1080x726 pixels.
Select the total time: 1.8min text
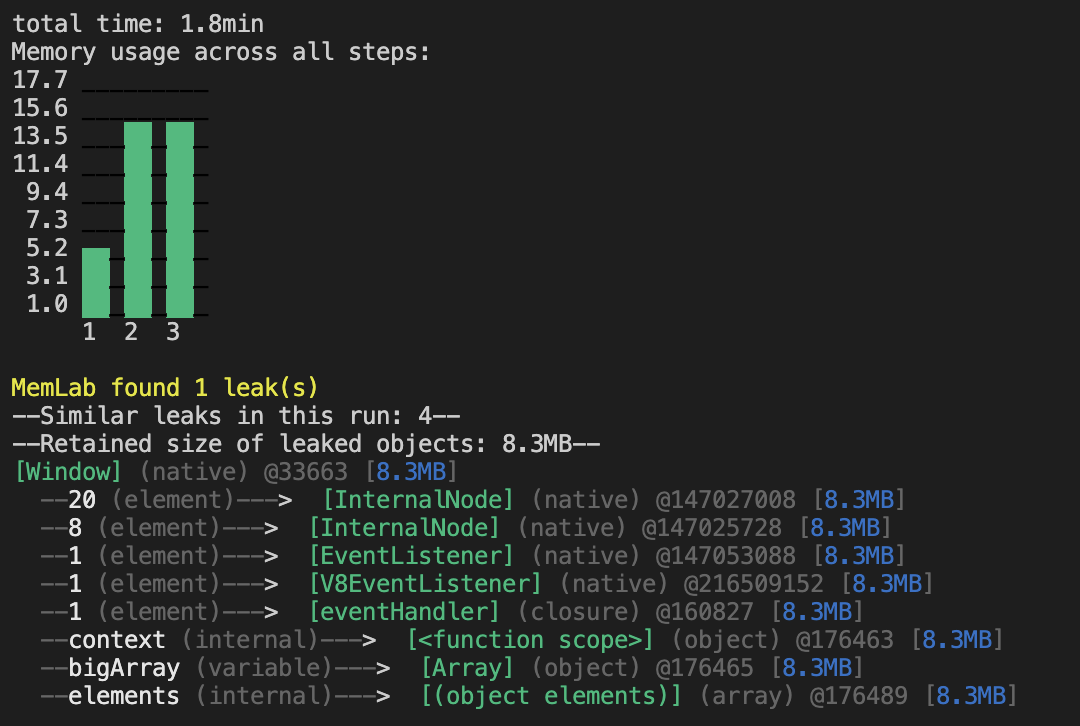click(x=135, y=22)
